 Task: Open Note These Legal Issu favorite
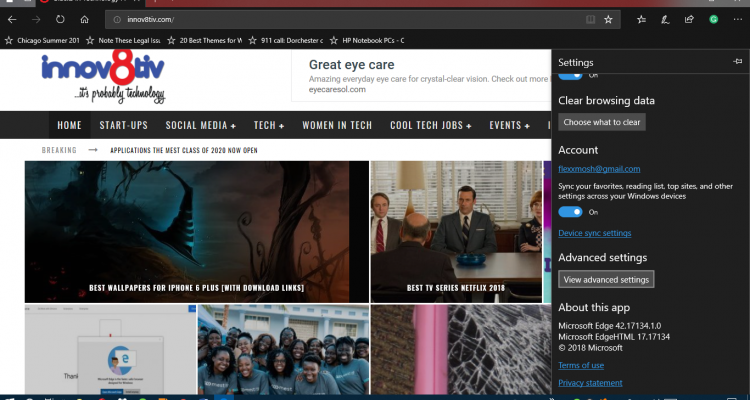pos(123,41)
